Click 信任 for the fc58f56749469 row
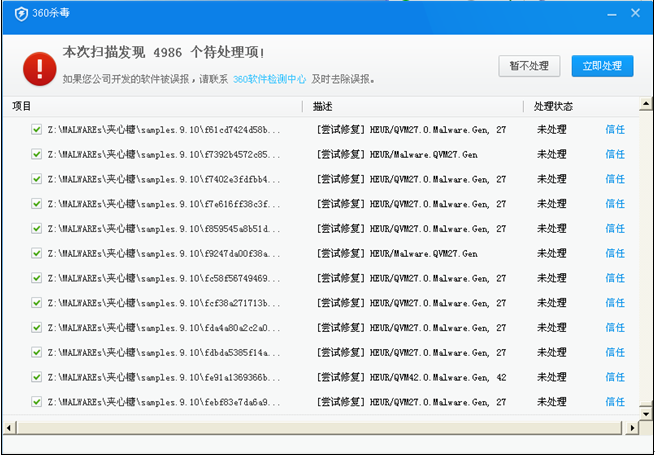This screenshot has width=655, height=457. [x=615, y=278]
